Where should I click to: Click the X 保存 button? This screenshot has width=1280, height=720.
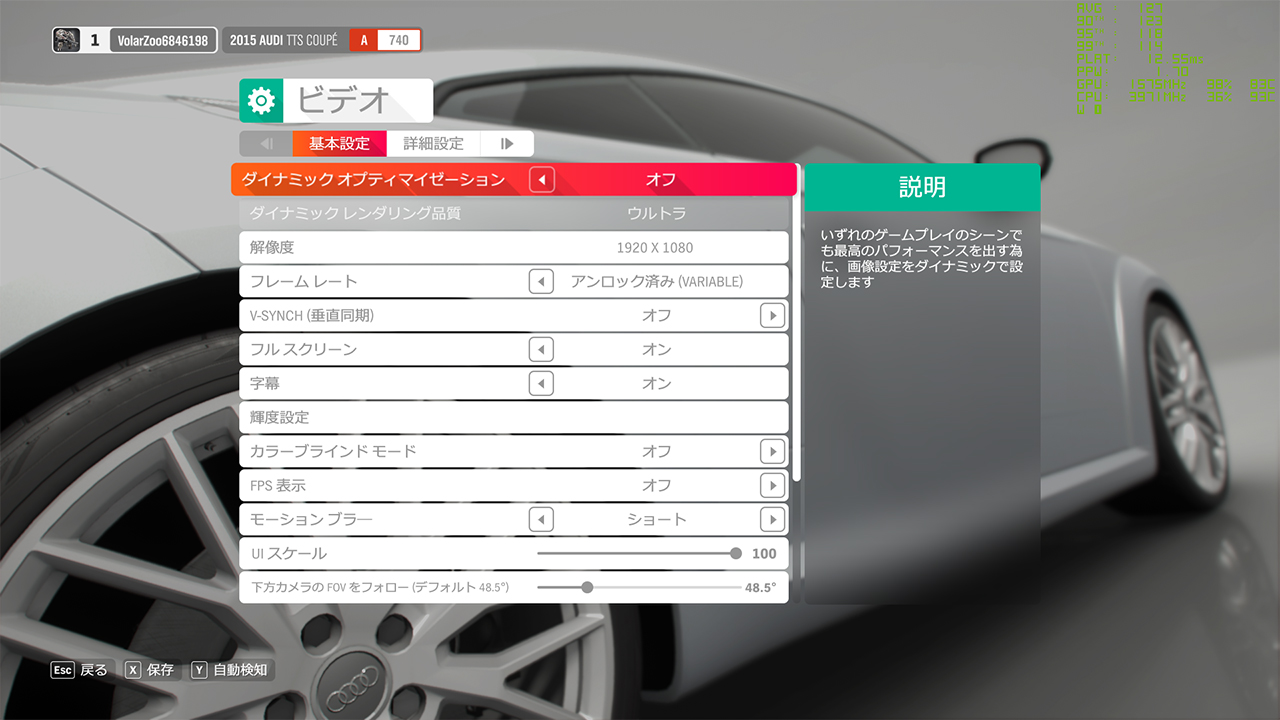click(149, 670)
